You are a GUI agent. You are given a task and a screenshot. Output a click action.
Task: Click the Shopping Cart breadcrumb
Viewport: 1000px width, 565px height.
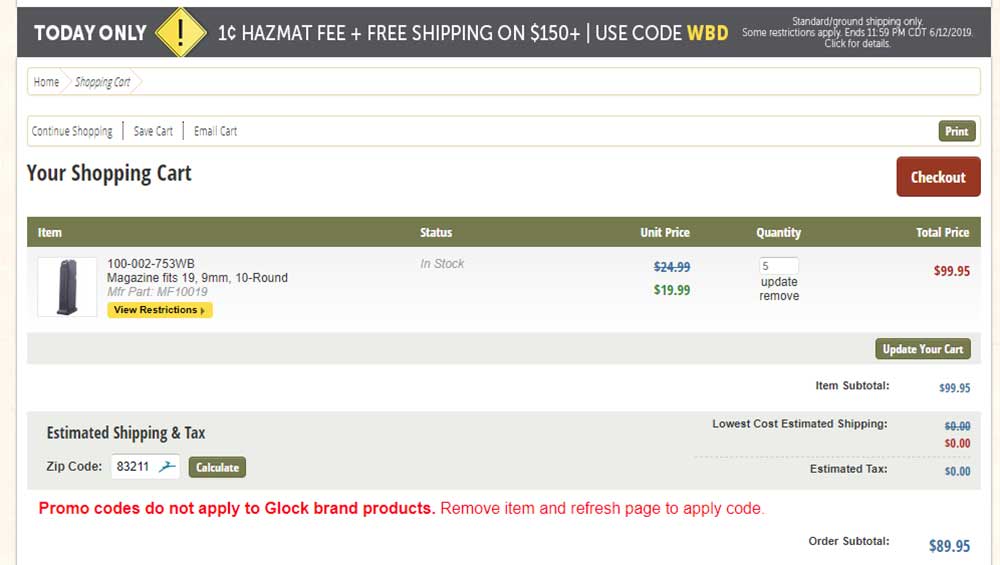pyautogui.click(x=102, y=82)
